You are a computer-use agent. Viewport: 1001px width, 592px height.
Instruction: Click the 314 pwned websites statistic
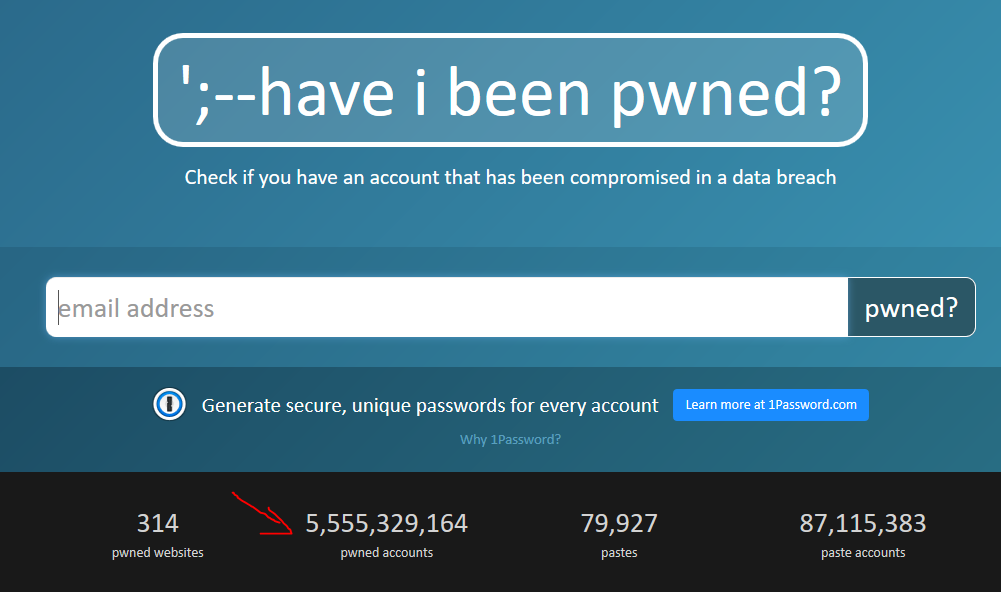[158, 535]
